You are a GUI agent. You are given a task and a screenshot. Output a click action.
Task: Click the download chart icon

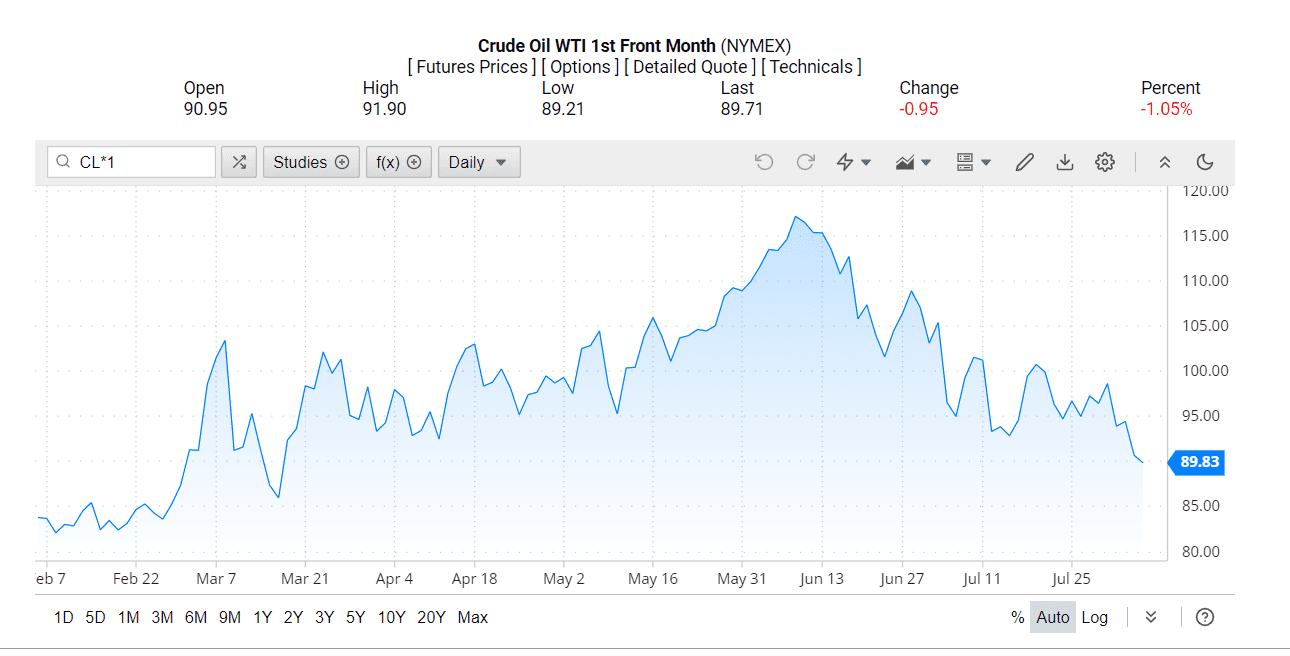pos(1065,162)
